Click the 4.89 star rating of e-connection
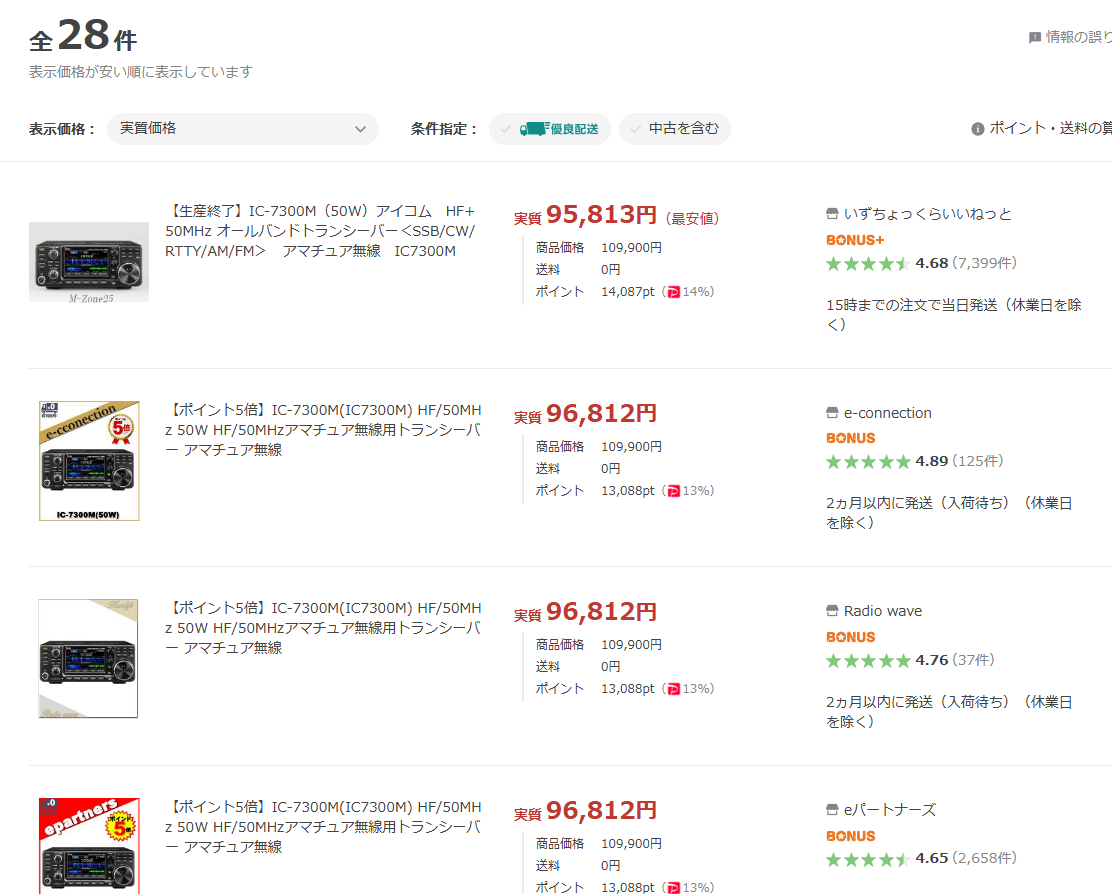 coord(867,462)
